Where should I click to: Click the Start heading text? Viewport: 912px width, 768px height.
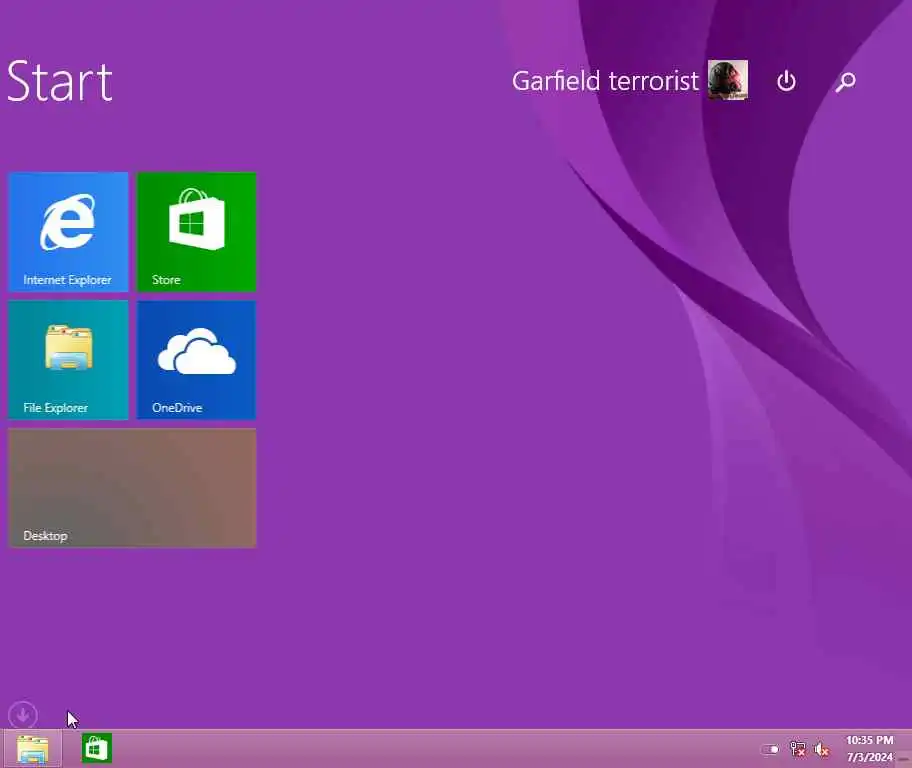point(60,81)
